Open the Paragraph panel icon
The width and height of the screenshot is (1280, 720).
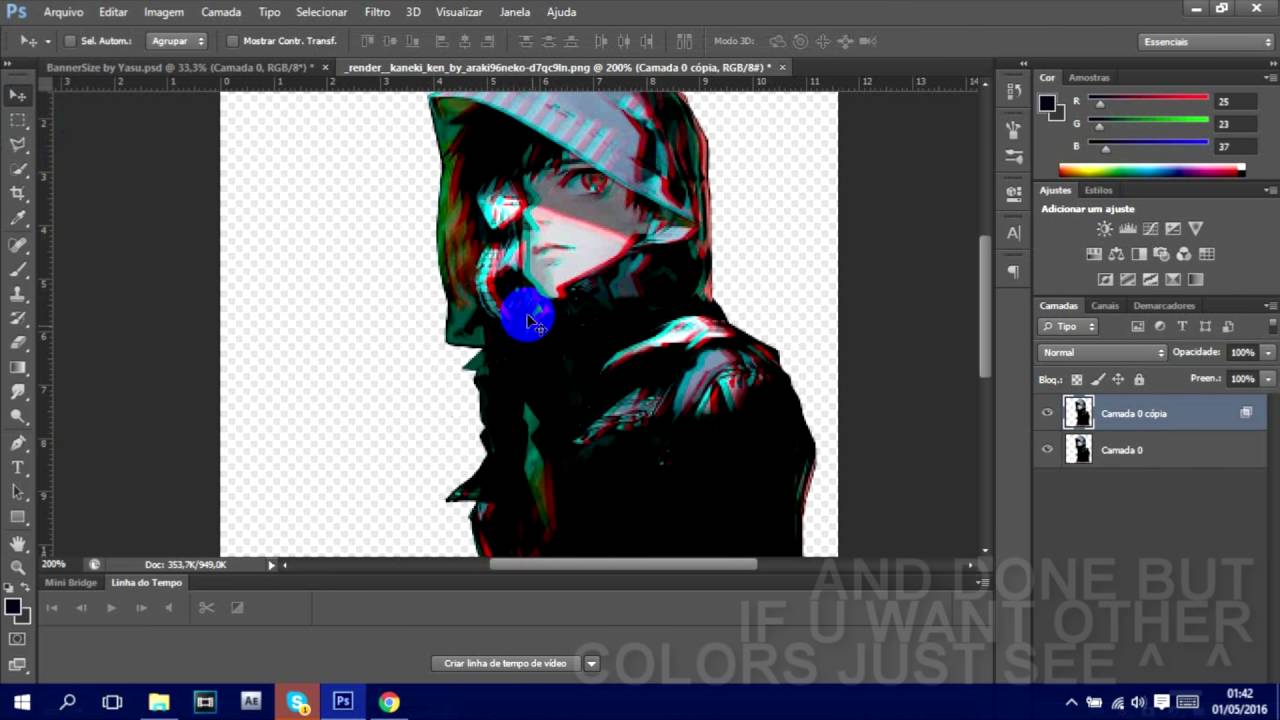[x=1013, y=272]
